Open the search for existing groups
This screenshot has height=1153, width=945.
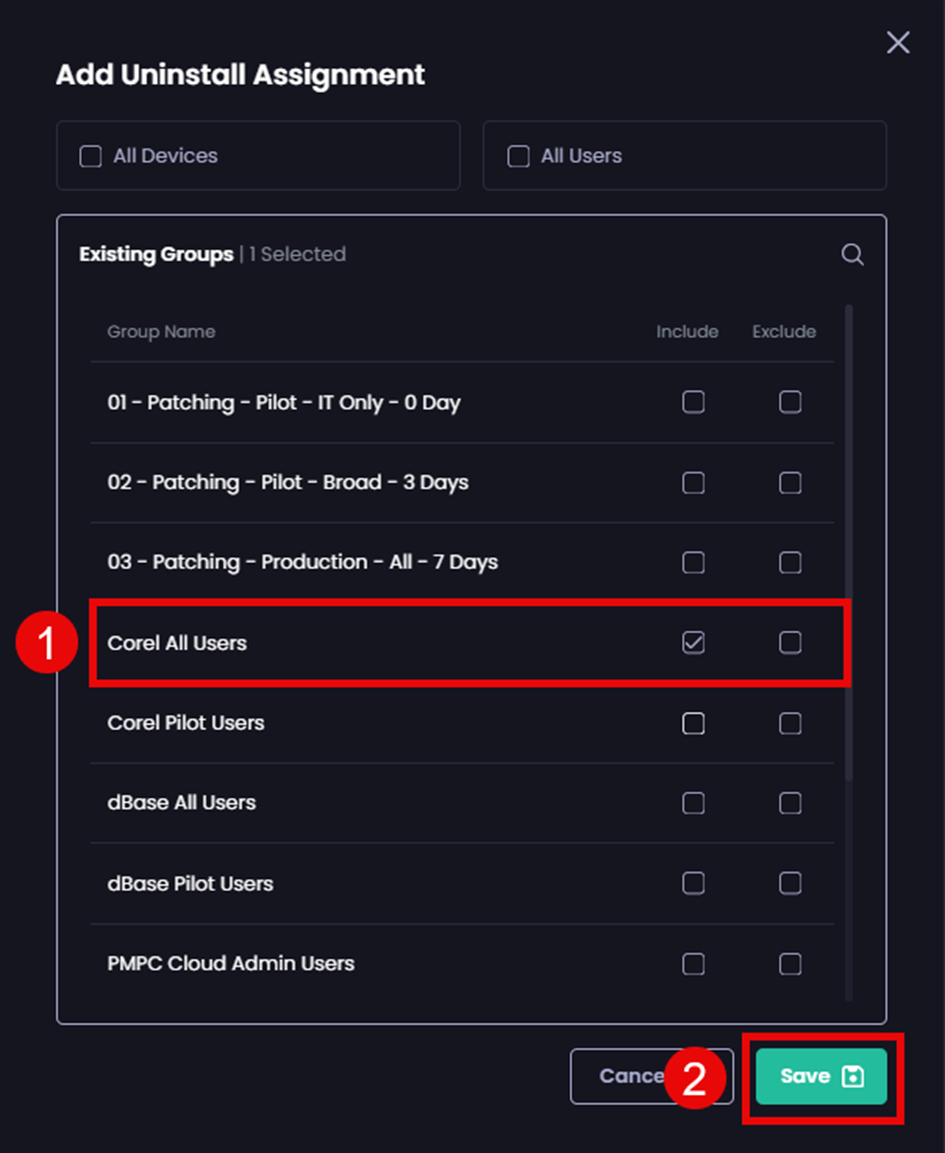[853, 254]
